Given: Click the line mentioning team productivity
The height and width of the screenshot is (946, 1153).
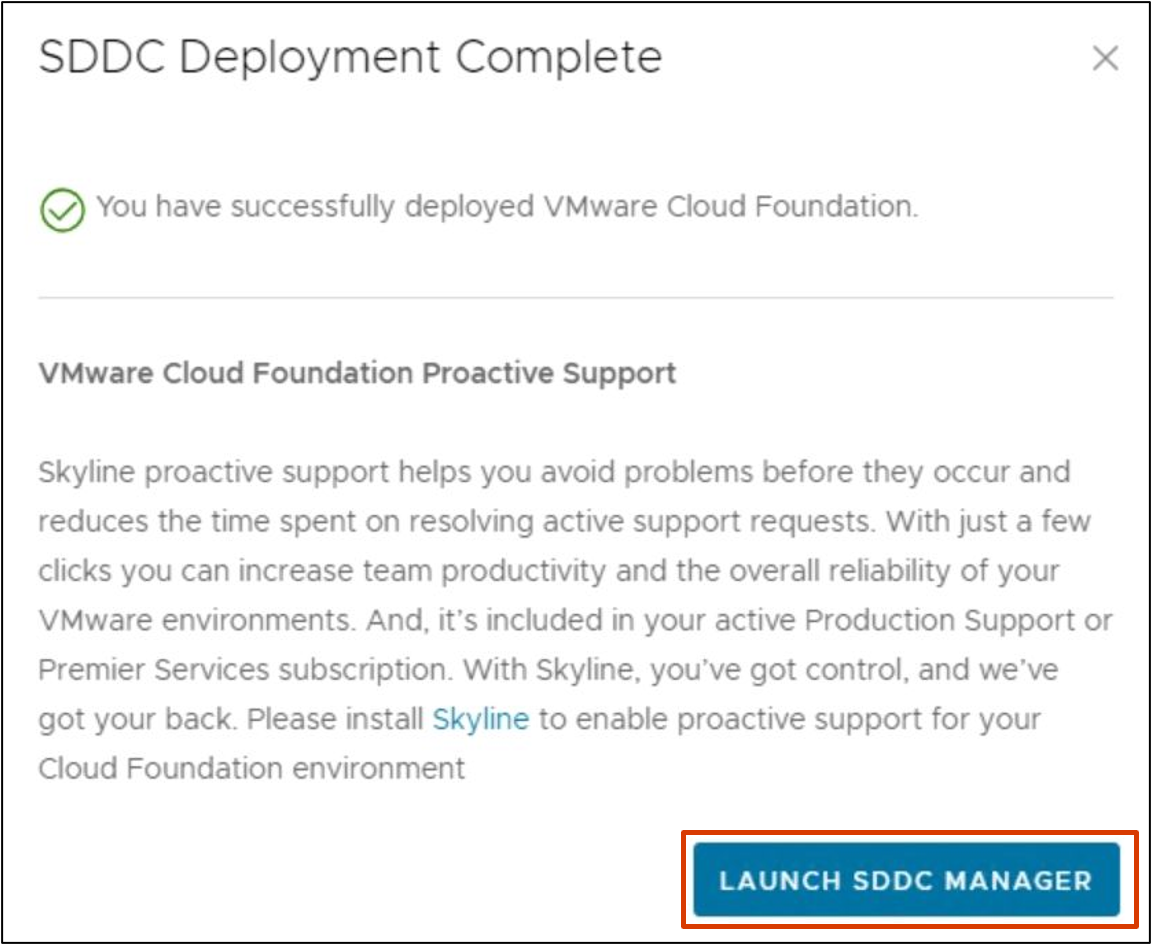Looking at the screenshot, I should 549,571.
